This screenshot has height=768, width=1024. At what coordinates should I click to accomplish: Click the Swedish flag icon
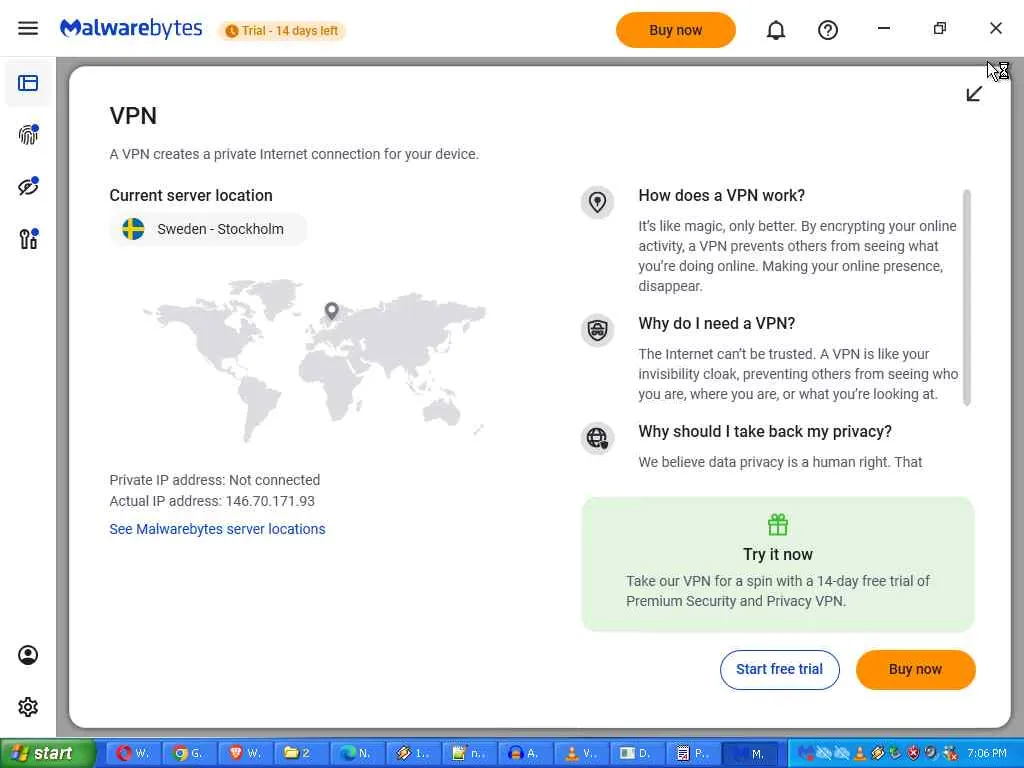pos(133,229)
